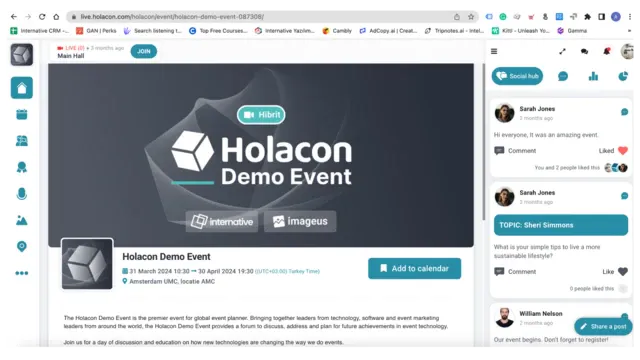Click the internative sponsor logo
The image size is (640, 360).
tap(222, 221)
